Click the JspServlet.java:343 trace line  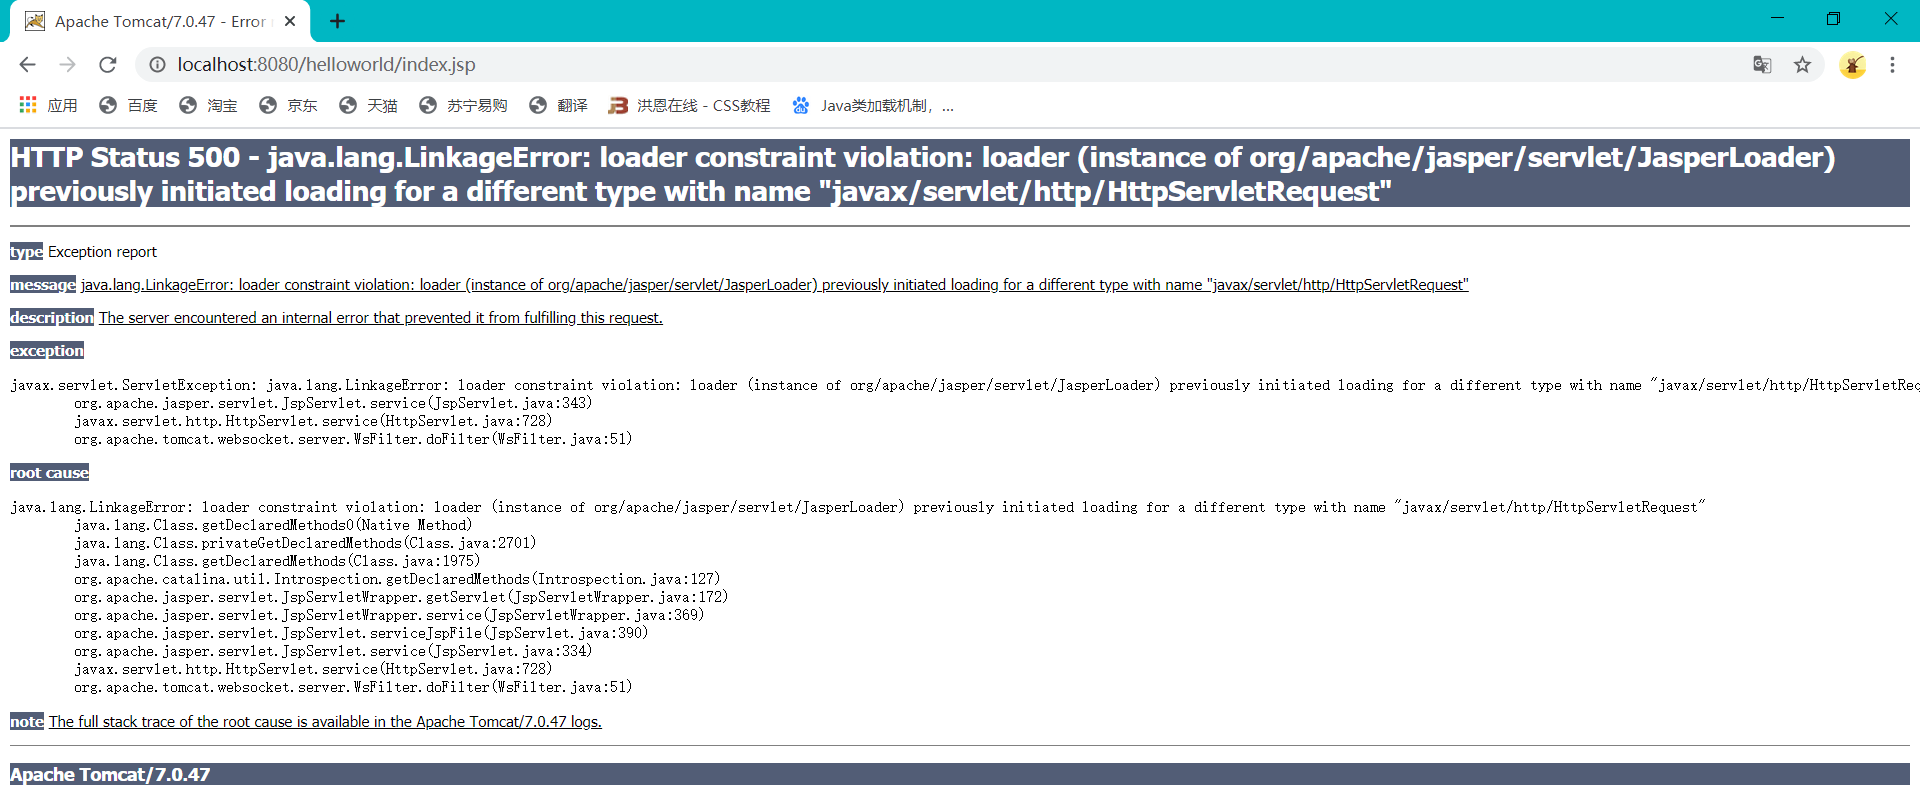click(x=333, y=403)
